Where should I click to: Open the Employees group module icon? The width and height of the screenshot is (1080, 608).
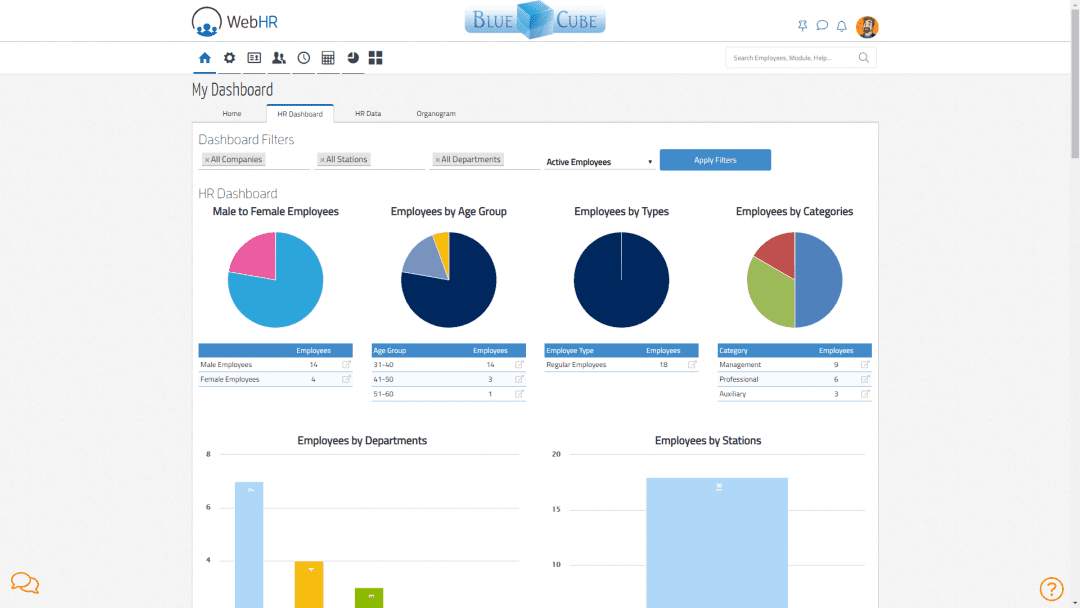[279, 58]
